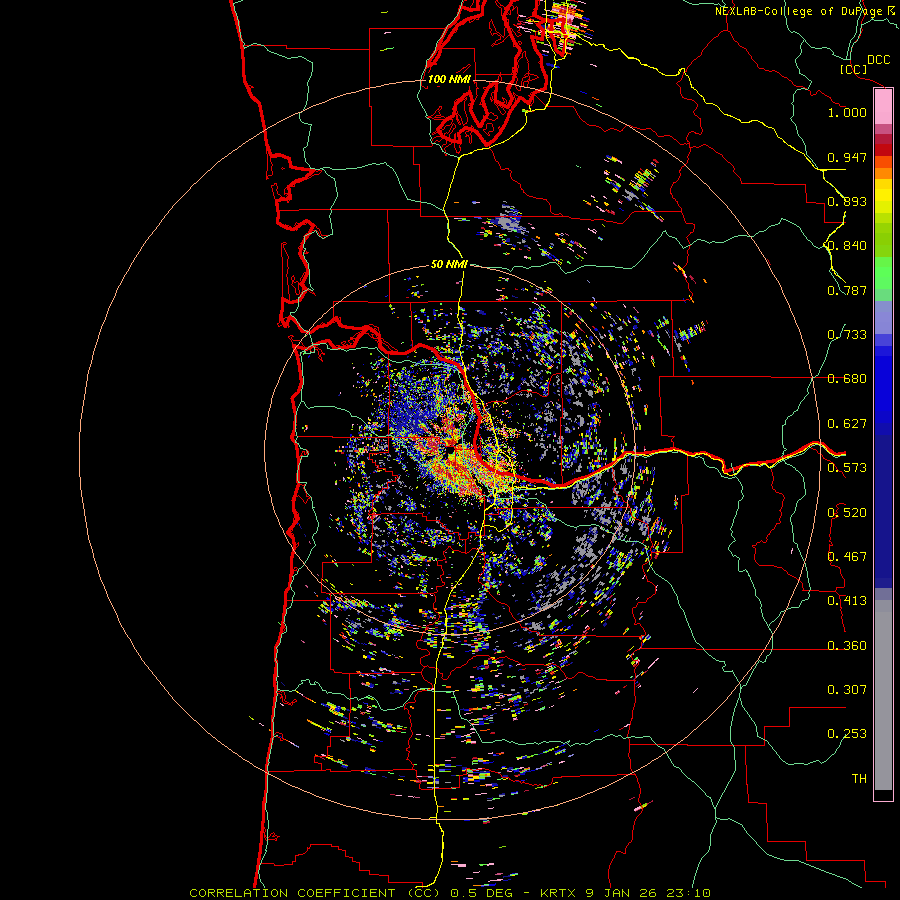
Task: Click the '0.520' legend value
Action: point(847,513)
